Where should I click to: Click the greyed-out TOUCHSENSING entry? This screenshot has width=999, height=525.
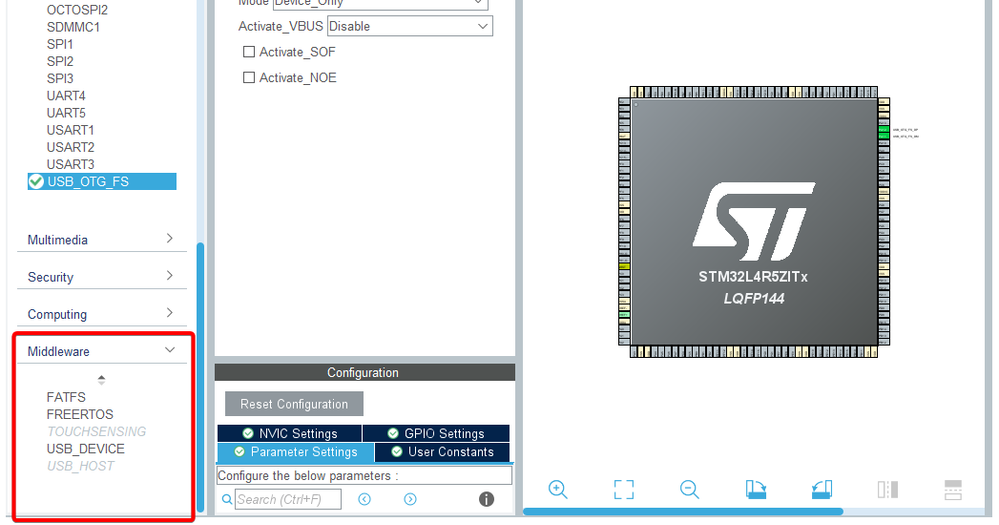tap(96, 432)
